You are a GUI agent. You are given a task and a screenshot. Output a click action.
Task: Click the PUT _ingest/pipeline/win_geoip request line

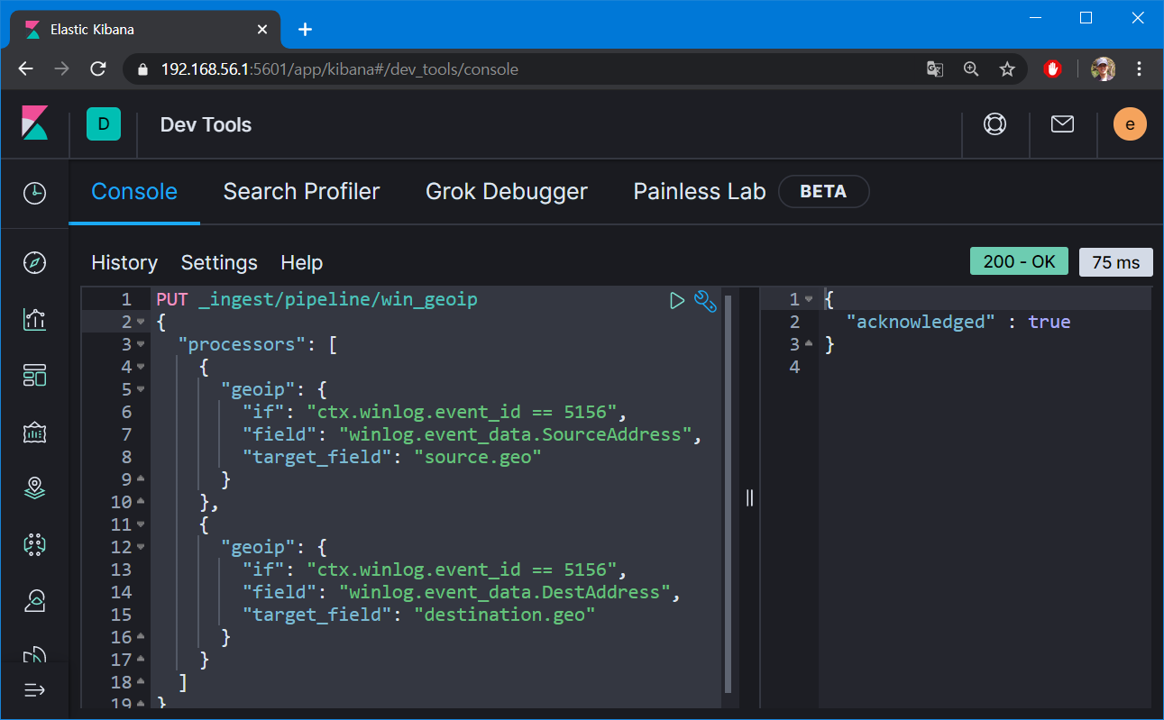click(317, 299)
